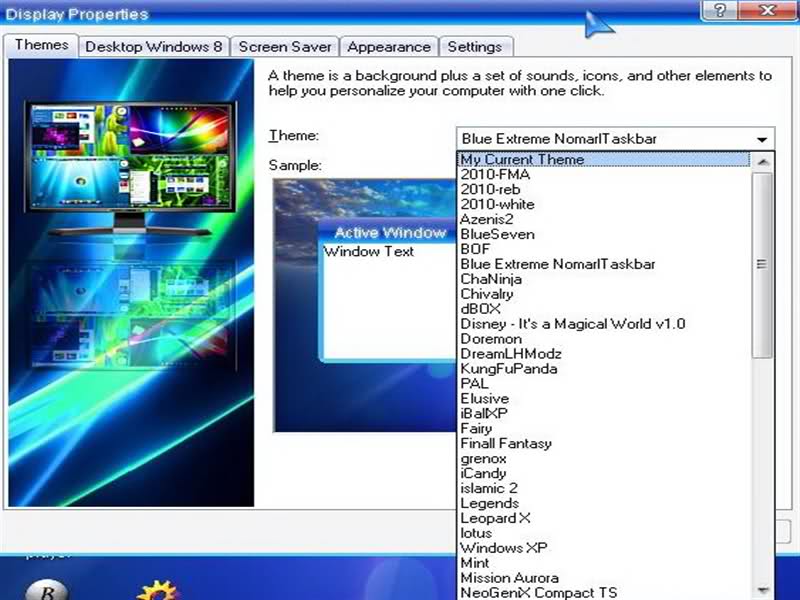Open the Themes tab

click(x=41, y=45)
